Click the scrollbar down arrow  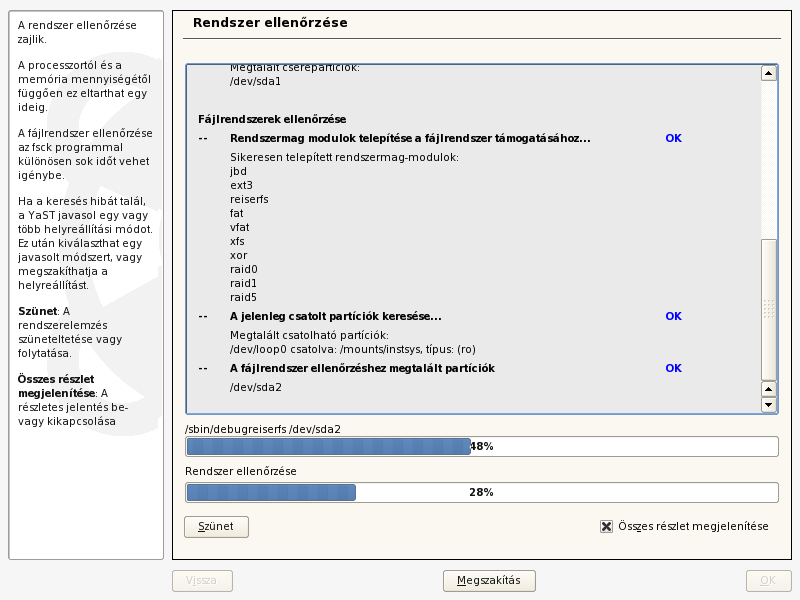(x=766, y=405)
